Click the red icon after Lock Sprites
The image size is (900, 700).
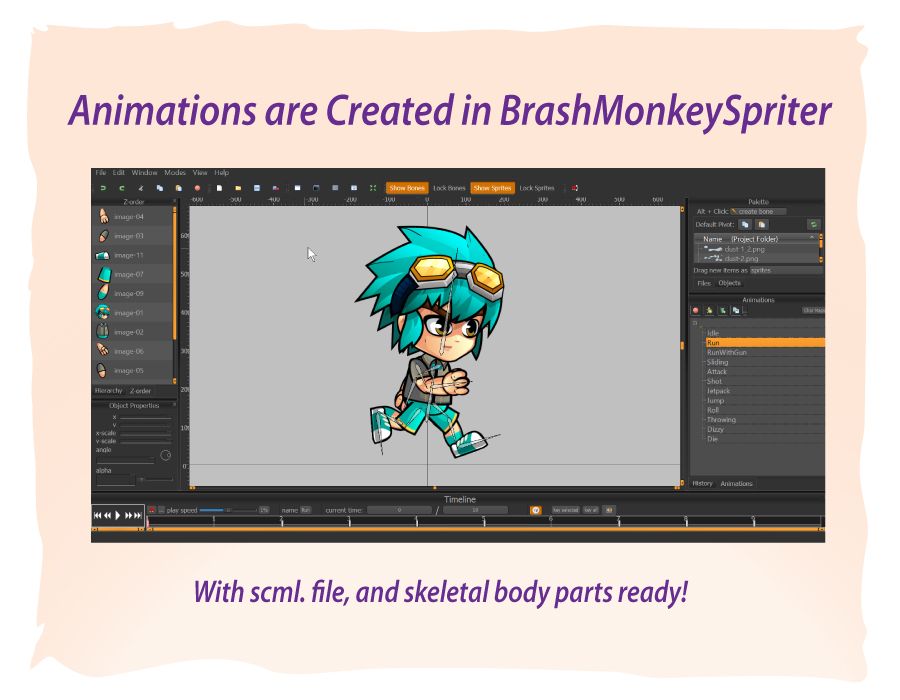coord(575,188)
